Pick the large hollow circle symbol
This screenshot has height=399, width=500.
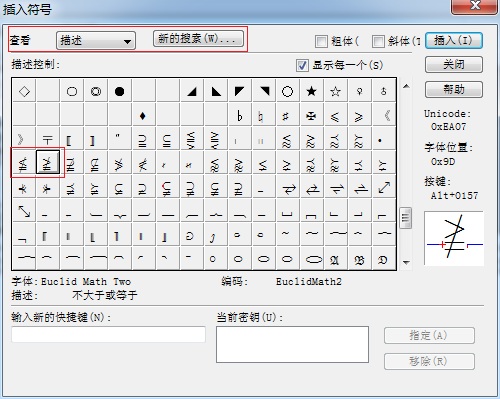point(288,91)
